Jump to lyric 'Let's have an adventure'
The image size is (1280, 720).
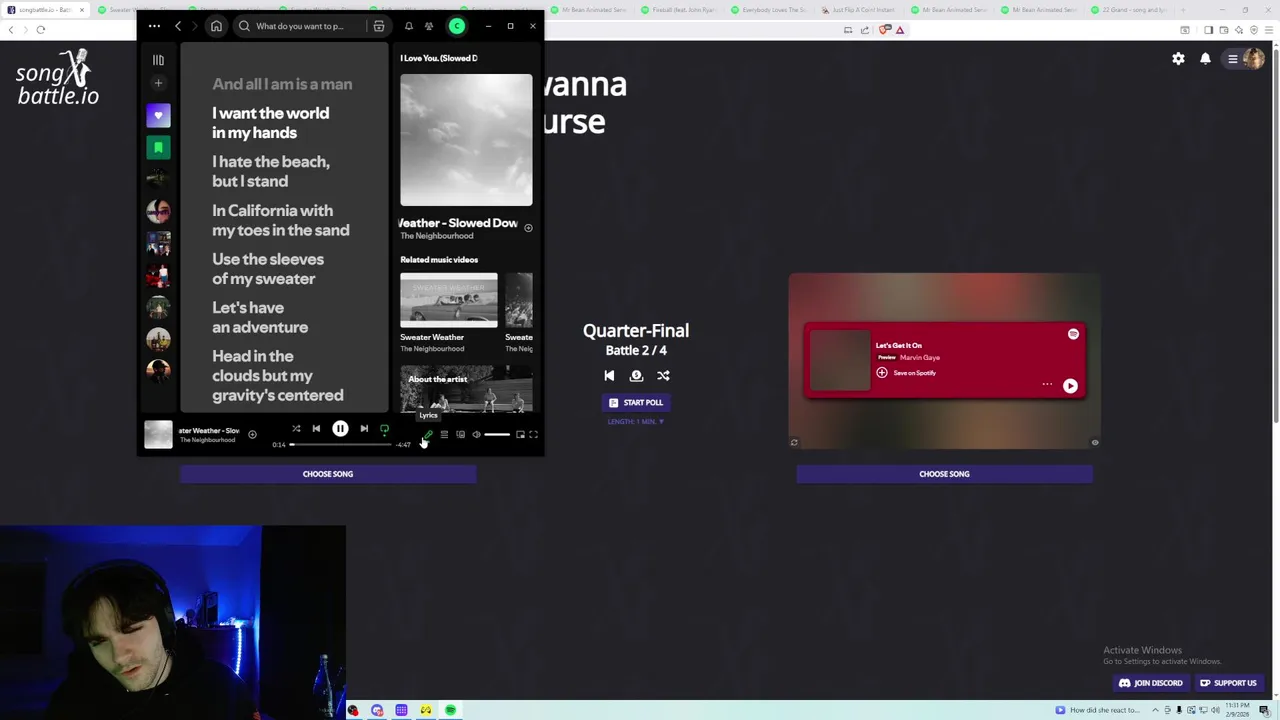[x=260, y=317]
